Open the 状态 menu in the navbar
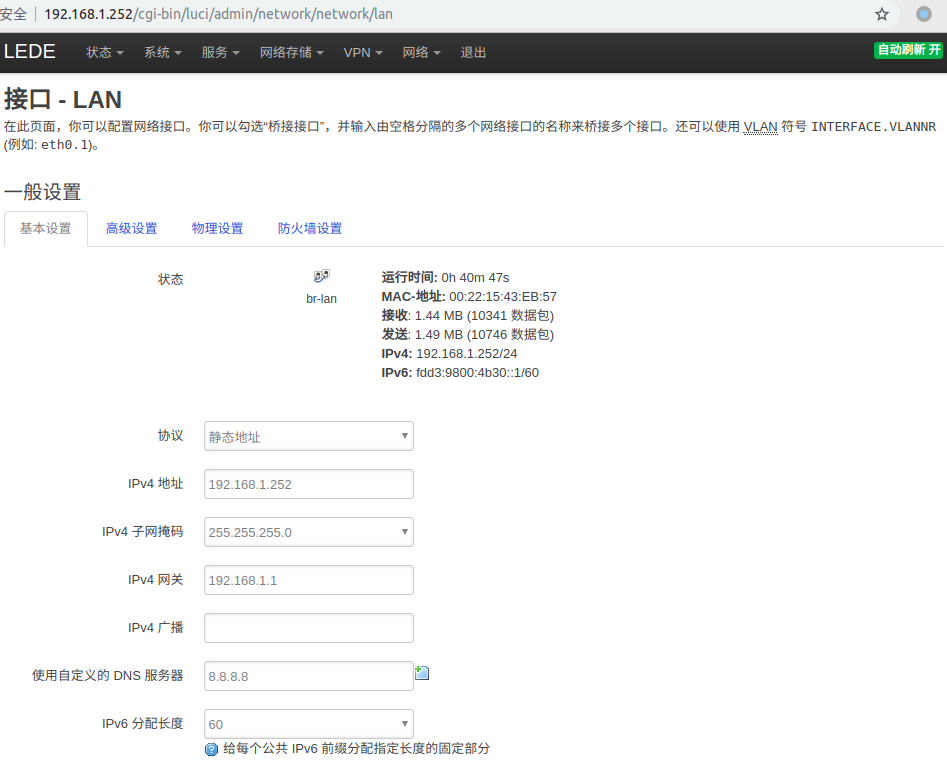Viewport: 947px width, 761px height. tap(104, 52)
